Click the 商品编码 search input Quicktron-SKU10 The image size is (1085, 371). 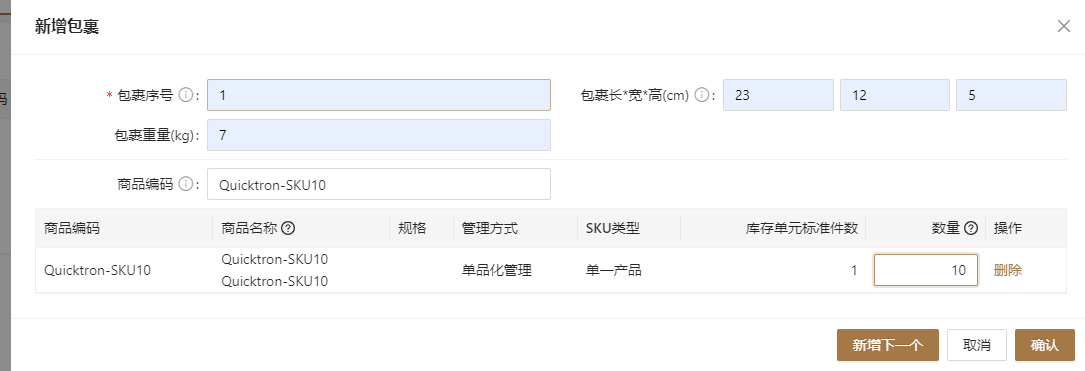[x=379, y=184]
